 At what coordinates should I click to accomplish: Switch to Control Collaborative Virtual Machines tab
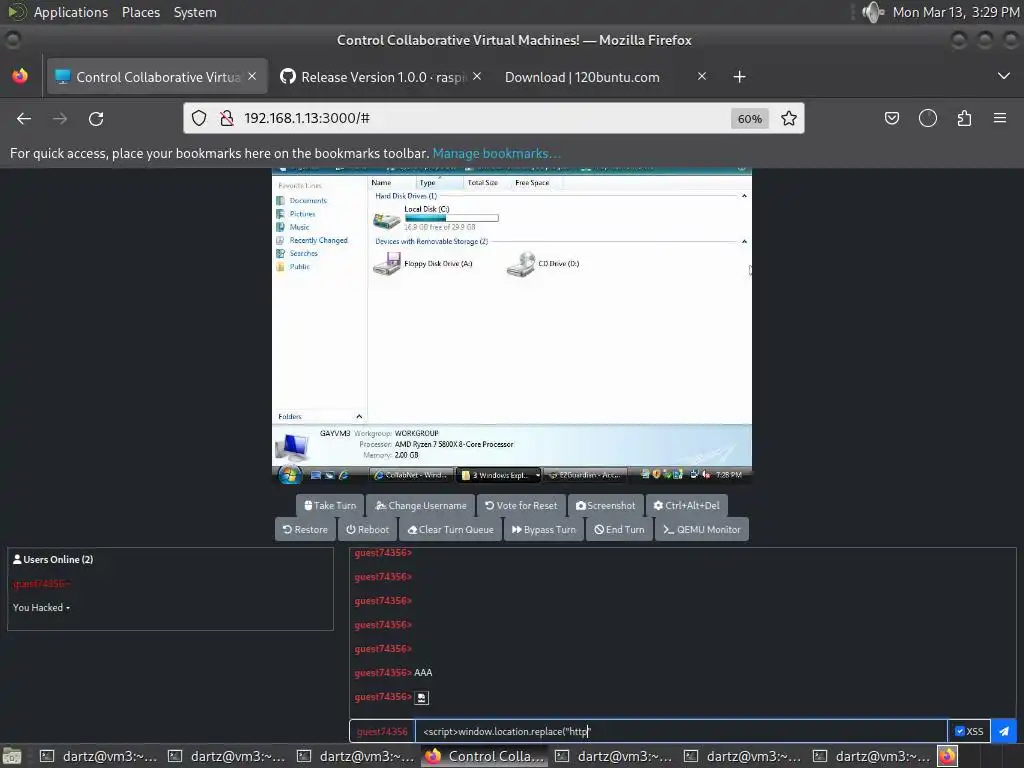pos(157,77)
